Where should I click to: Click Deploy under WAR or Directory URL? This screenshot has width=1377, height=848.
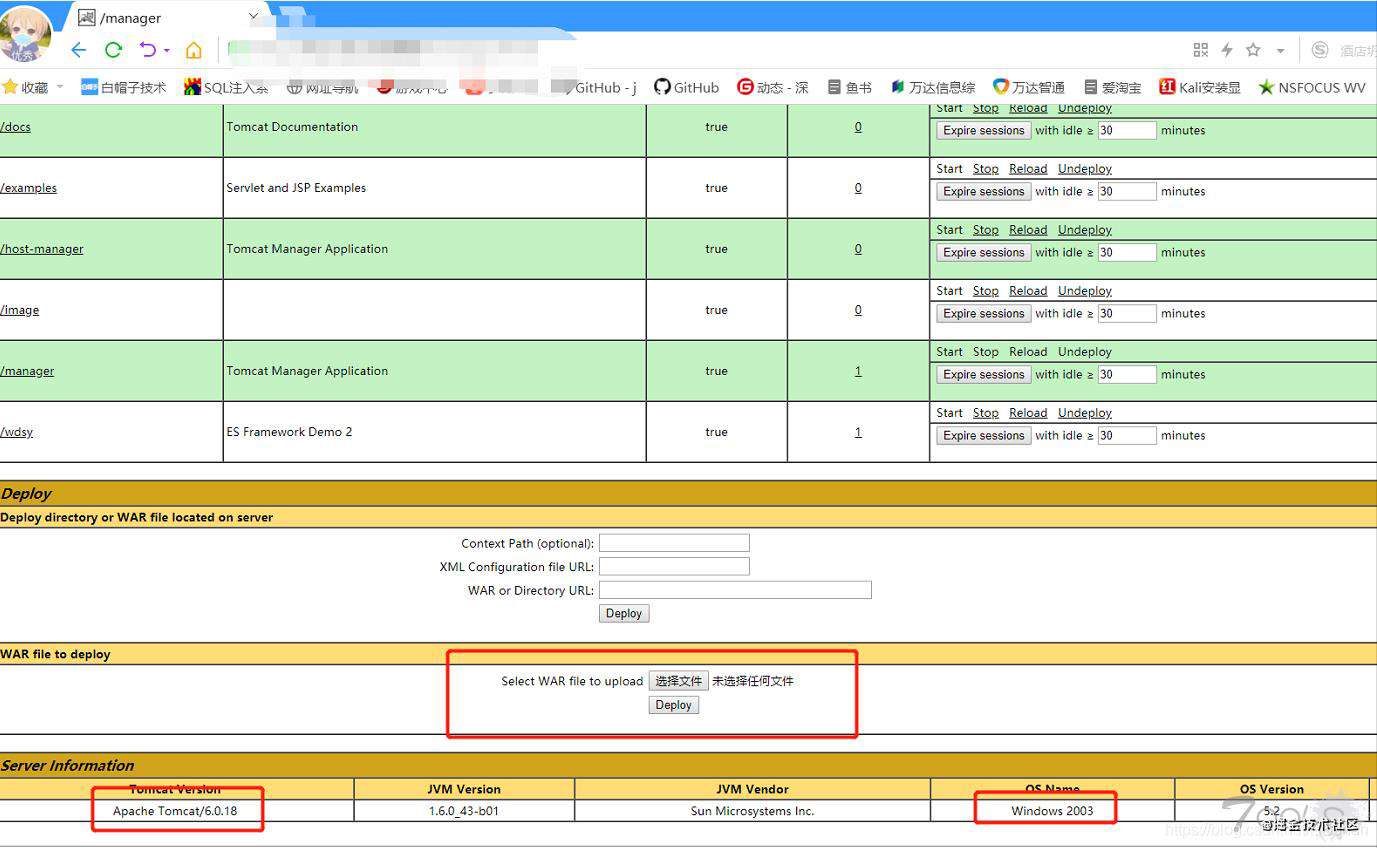point(624,614)
